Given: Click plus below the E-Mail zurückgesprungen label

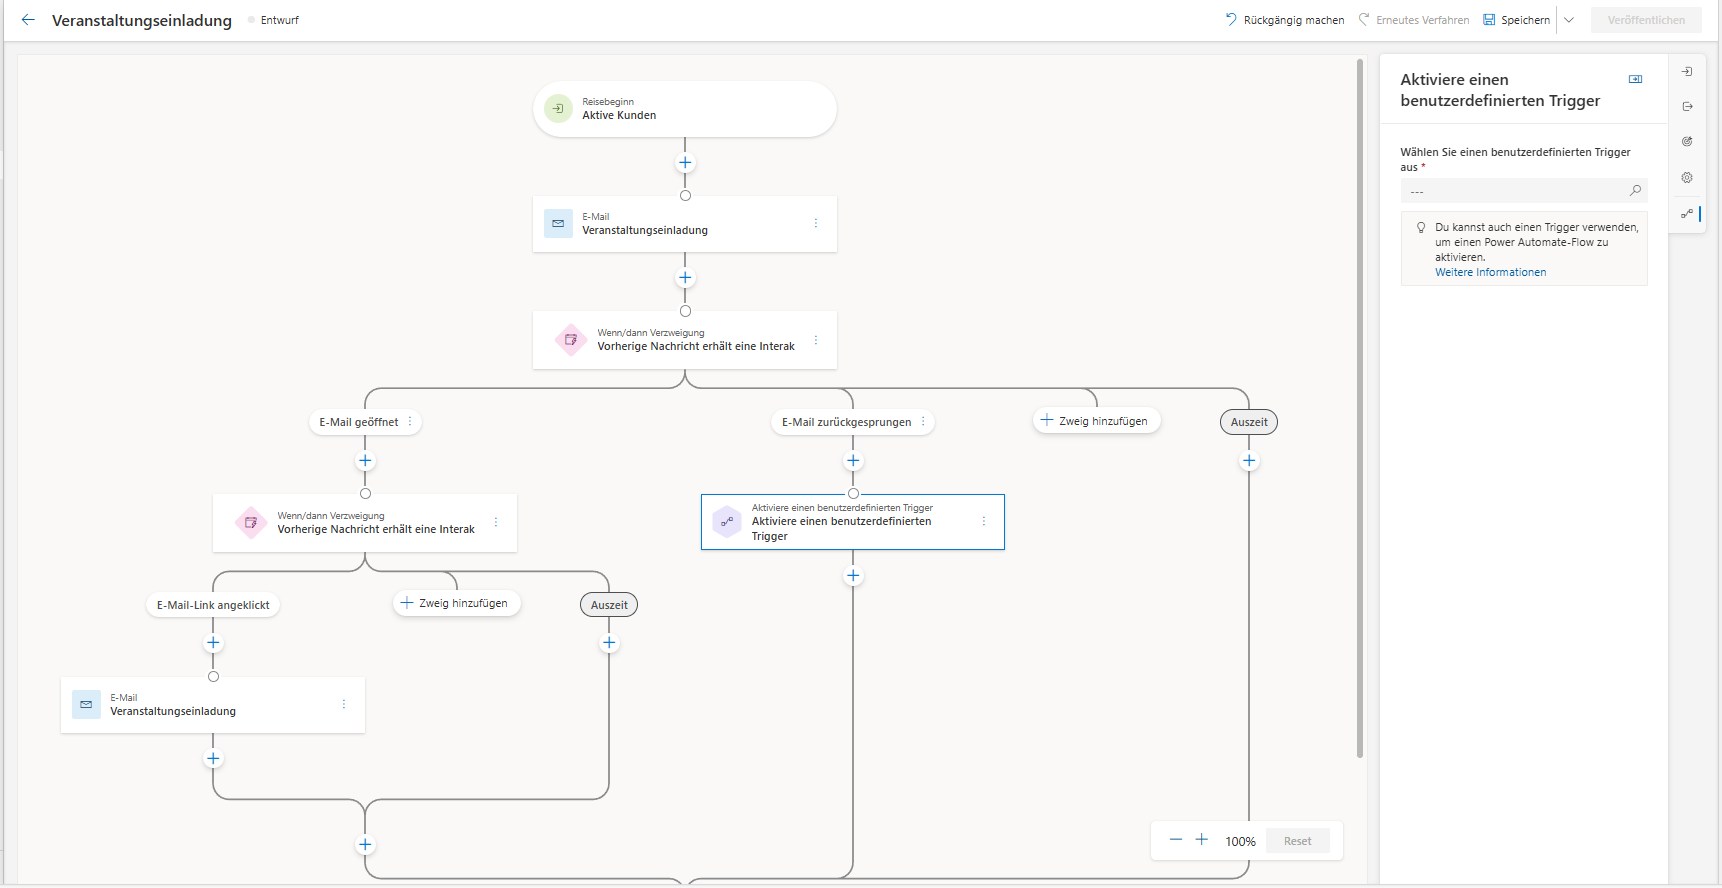Looking at the screenshot, I should point(853,461).
